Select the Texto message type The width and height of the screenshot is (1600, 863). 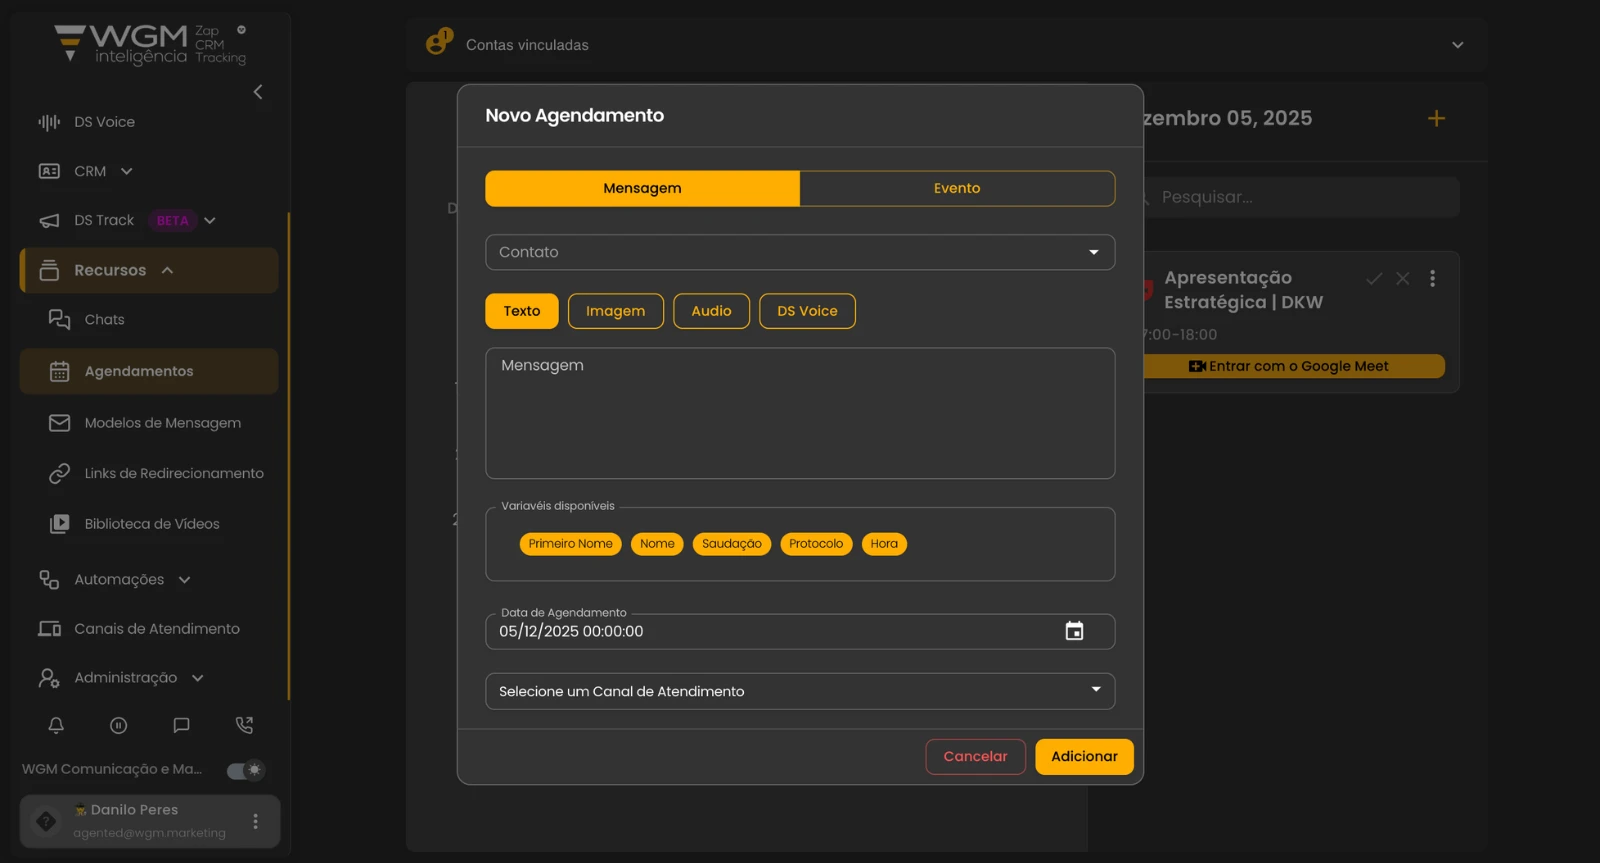[521, 311]
